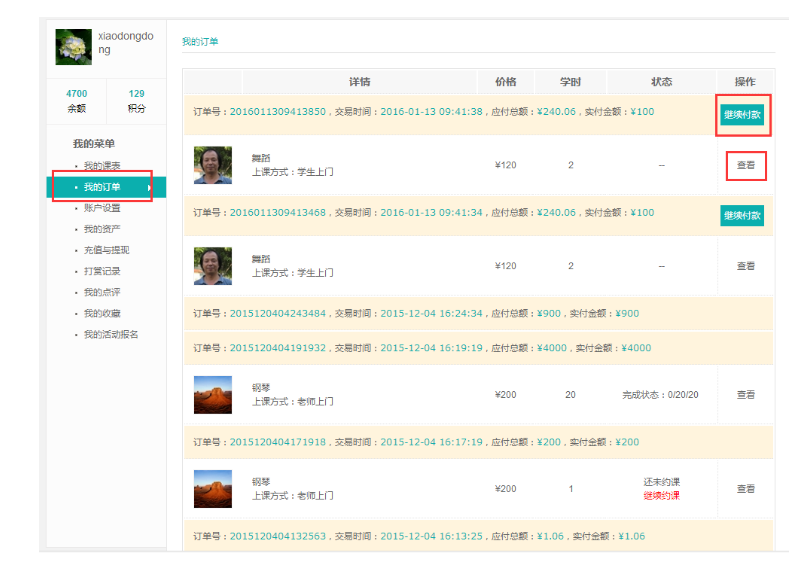The image size is (808, 562).
Task: Click the red 继续约课 link
Action: tap(661, 496)
